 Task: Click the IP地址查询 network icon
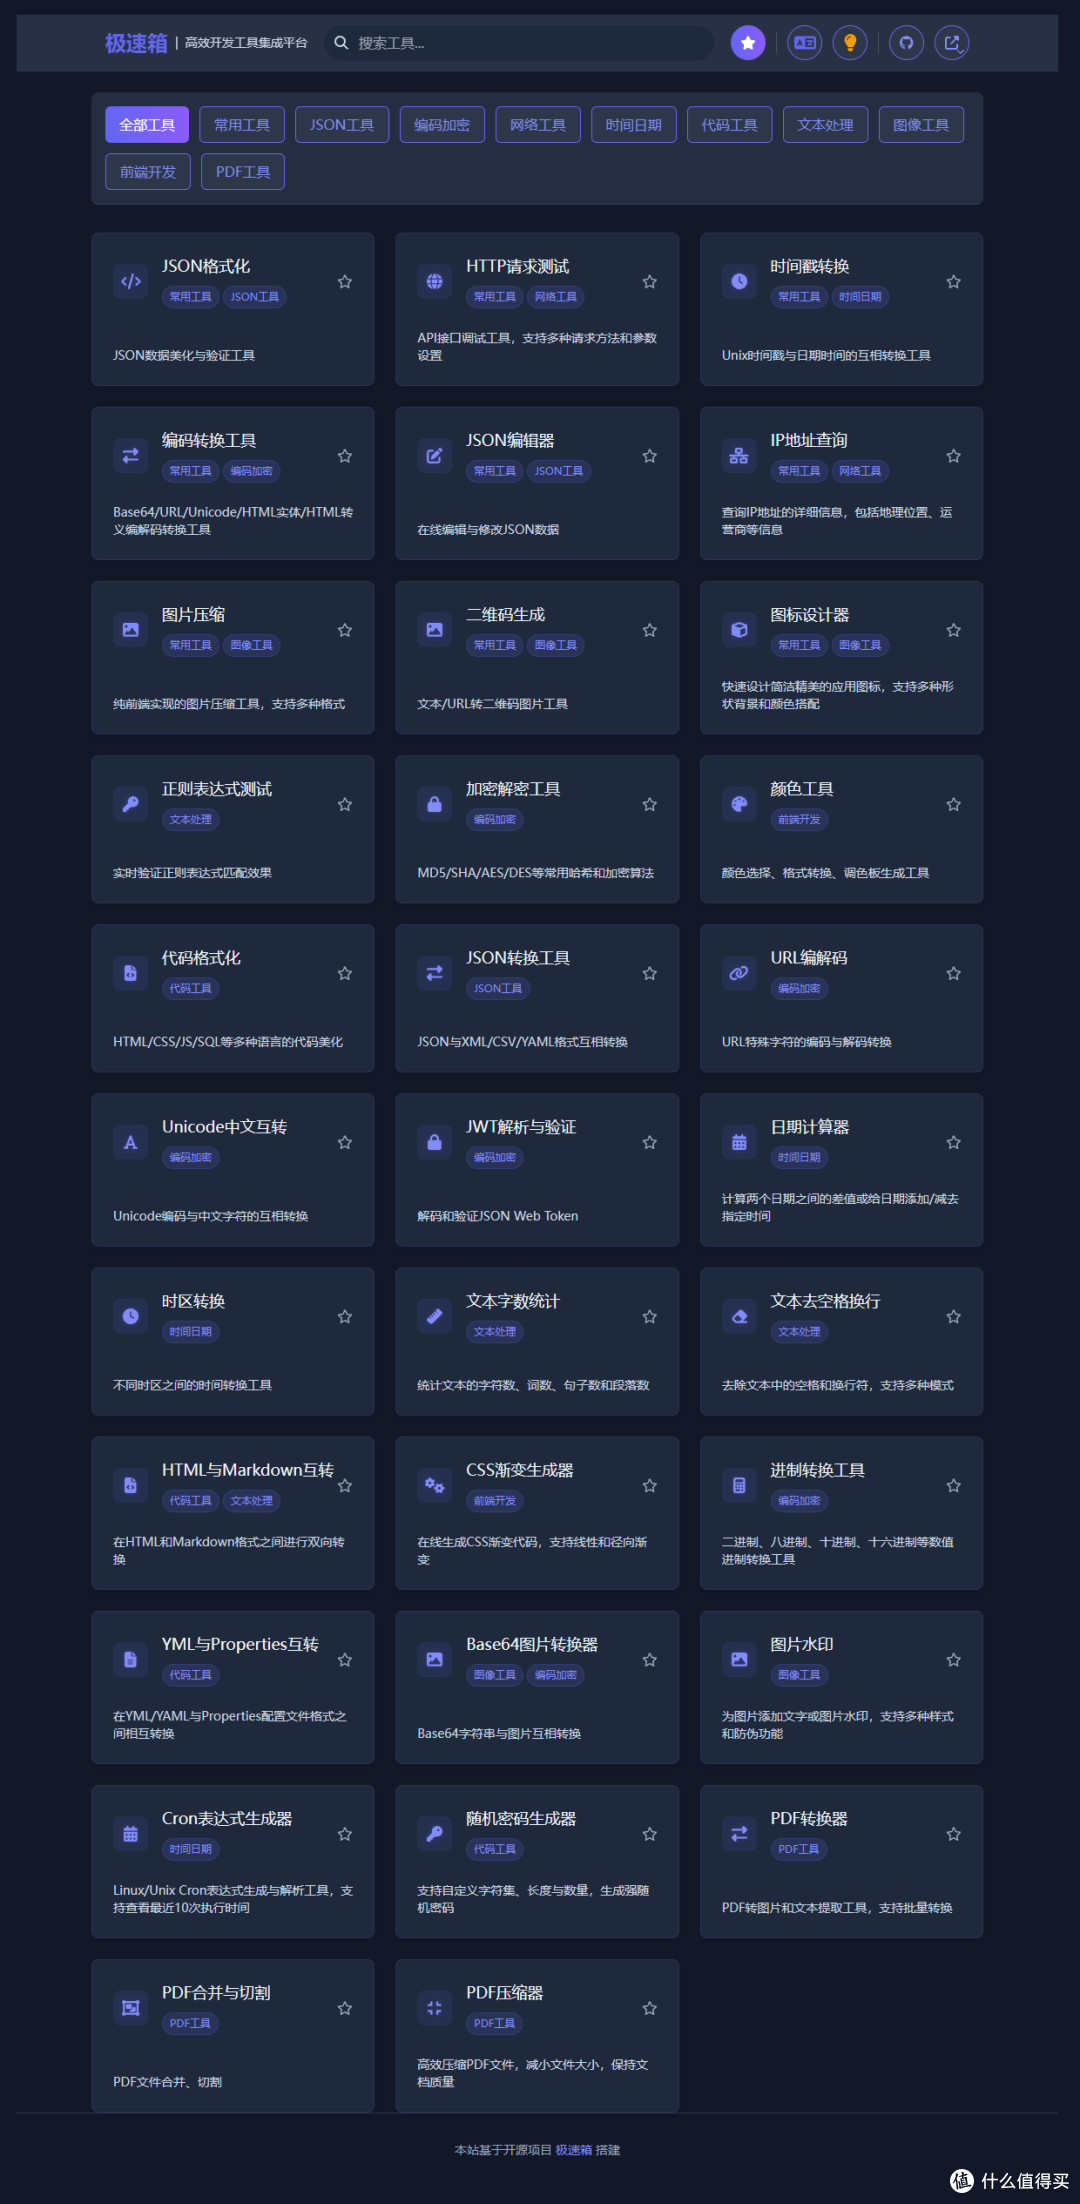point(739,455)
